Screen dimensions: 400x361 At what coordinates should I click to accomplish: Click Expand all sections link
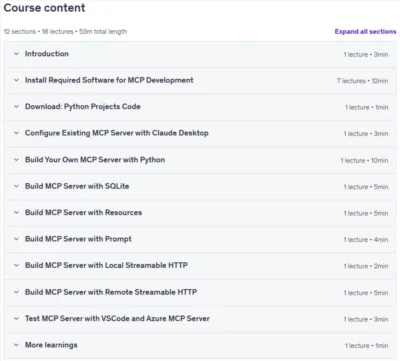365,32
